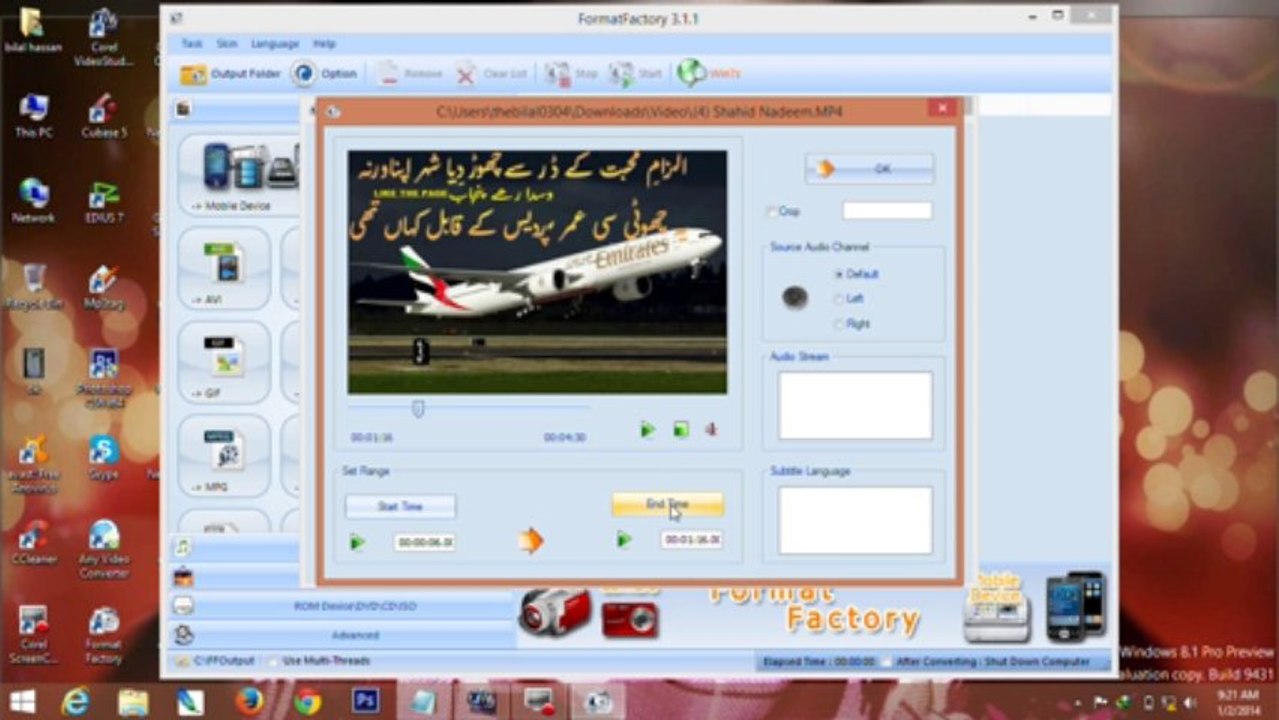Open the Windows Start button
1279x720 pixels.
click(x=23, y=700)
